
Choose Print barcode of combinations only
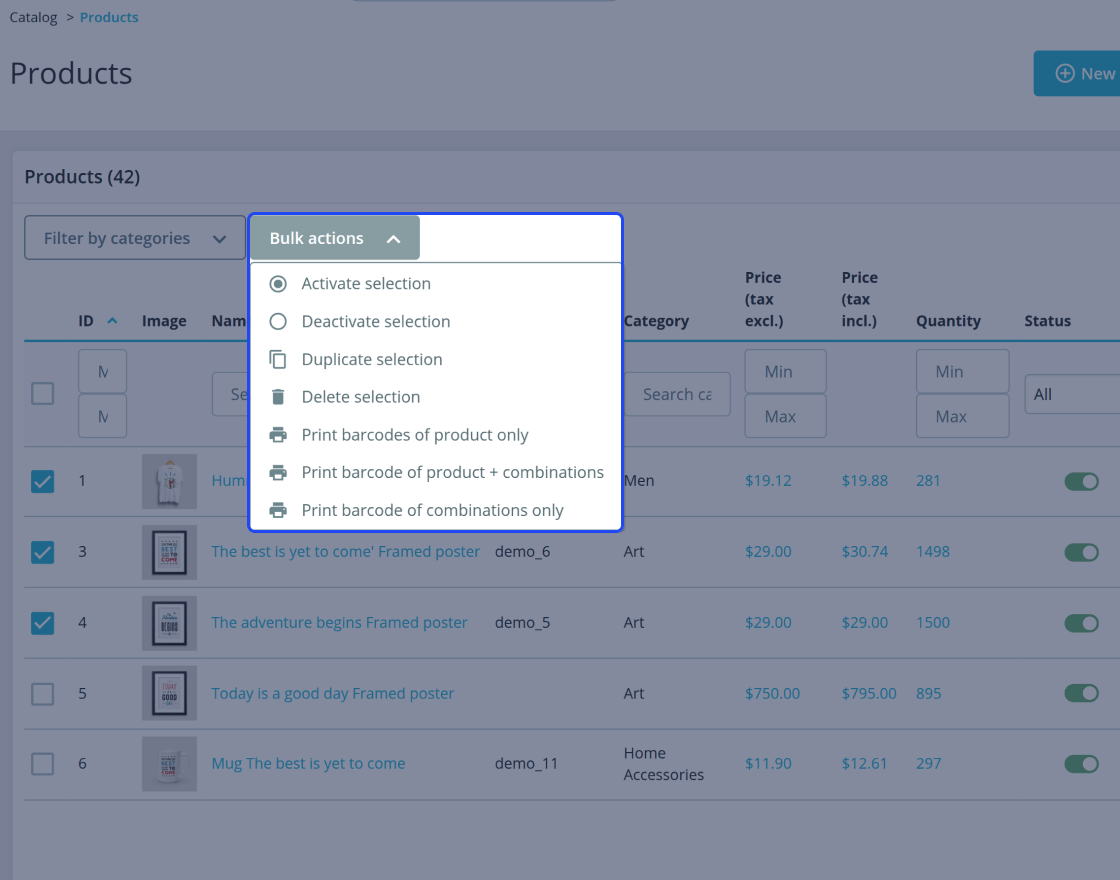[433, 511]
